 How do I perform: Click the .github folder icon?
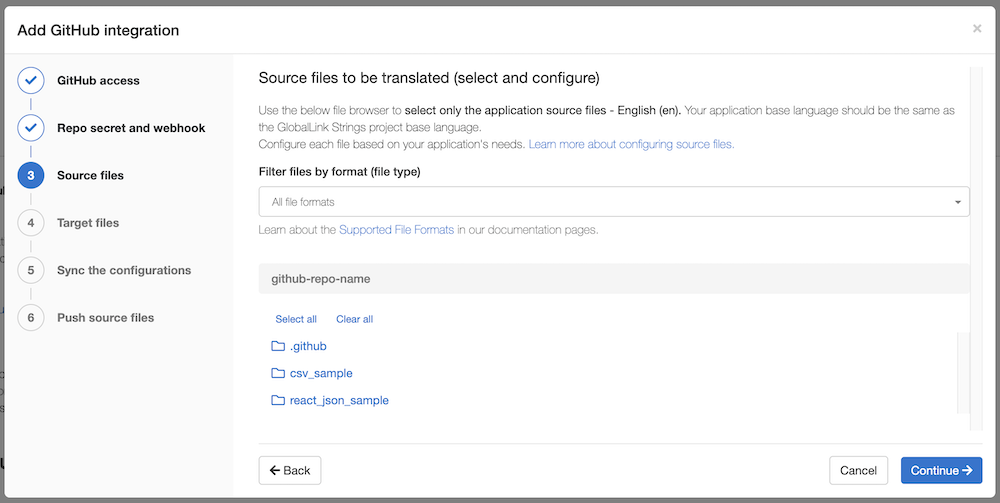(x=278, y=346)
